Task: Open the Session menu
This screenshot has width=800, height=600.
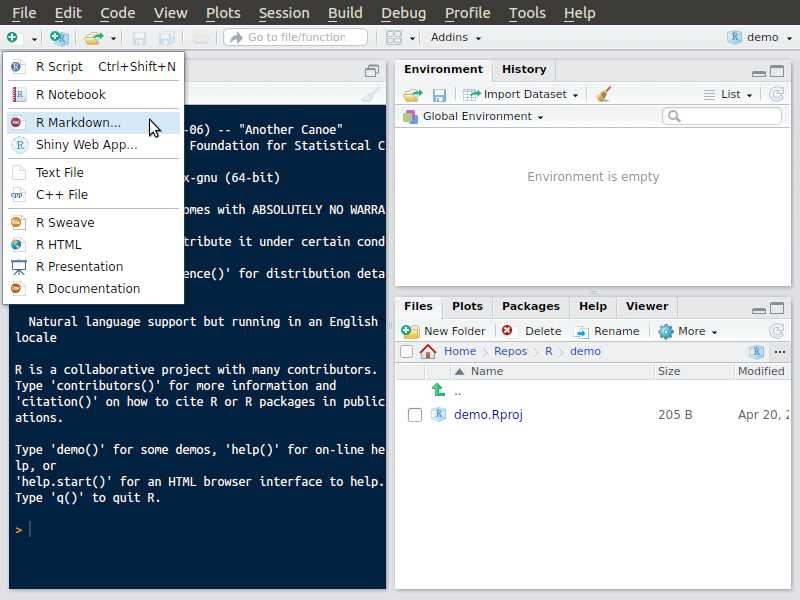Action: tap(284, 13)
